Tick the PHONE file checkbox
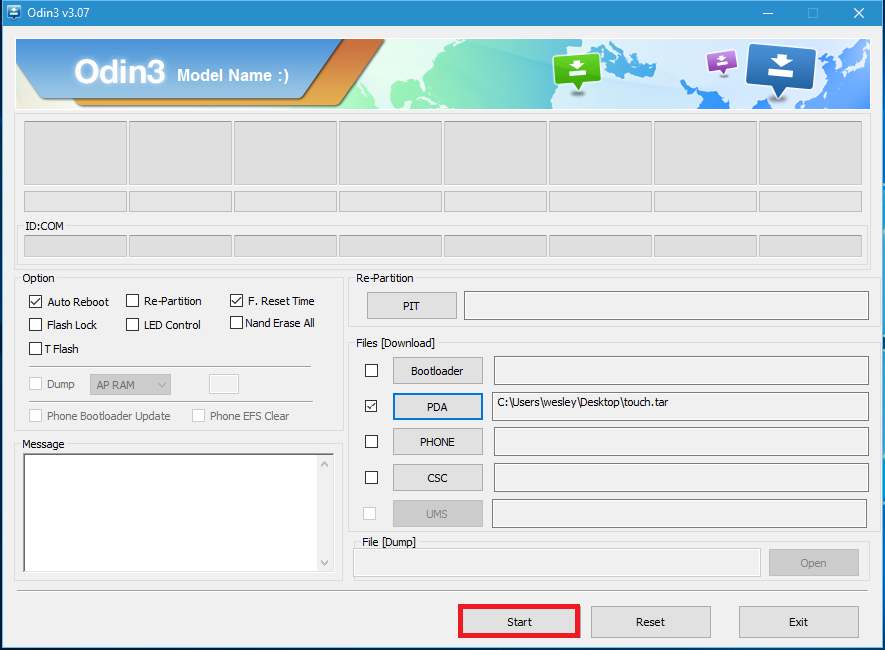This screenshot has height=650, width=885. point(371,441)
